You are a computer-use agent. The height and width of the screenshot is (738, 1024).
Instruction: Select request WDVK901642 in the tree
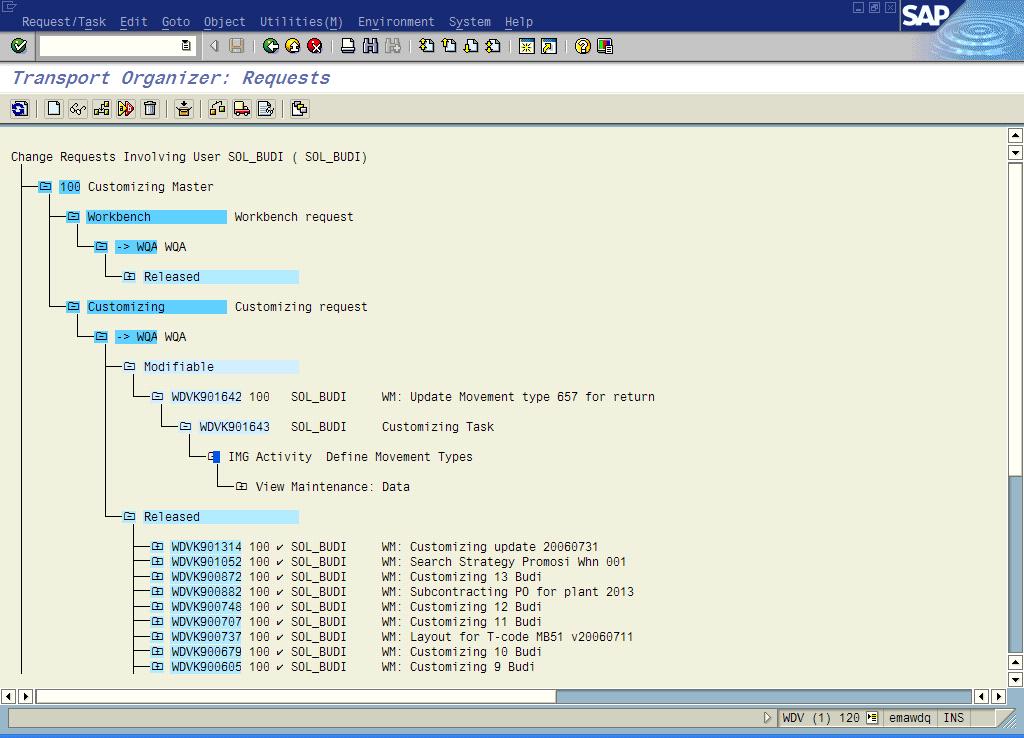206,397
